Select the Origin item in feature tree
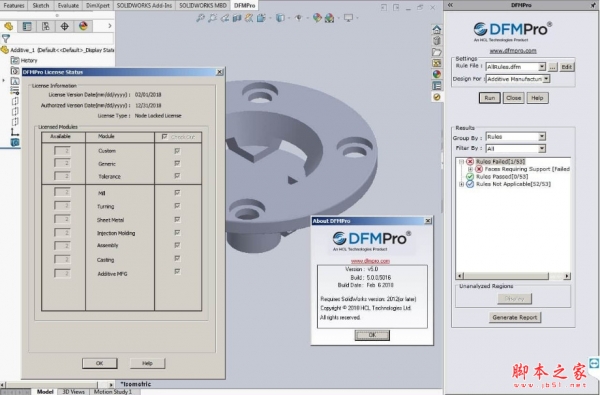Viewport: 600px width, 395px height. click(x=15, y=132)
